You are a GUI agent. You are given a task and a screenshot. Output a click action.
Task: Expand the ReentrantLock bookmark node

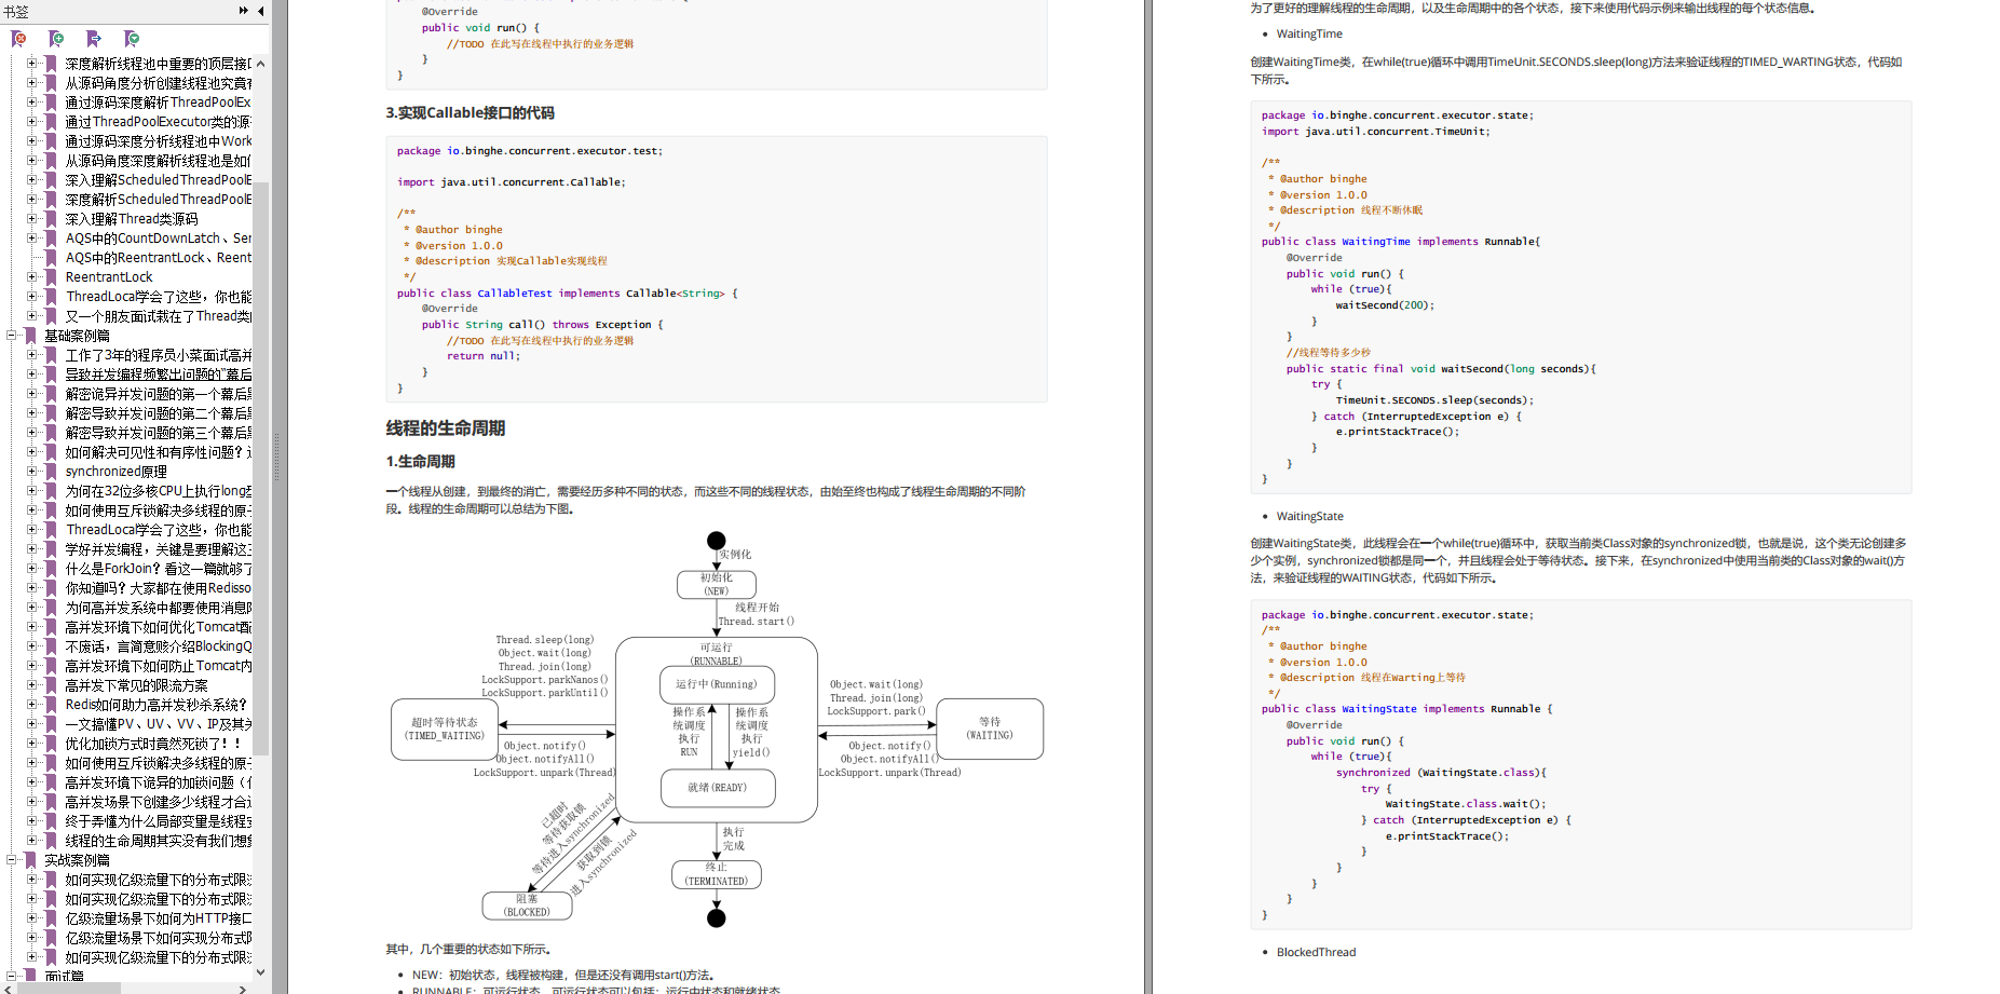click(32, 277)
